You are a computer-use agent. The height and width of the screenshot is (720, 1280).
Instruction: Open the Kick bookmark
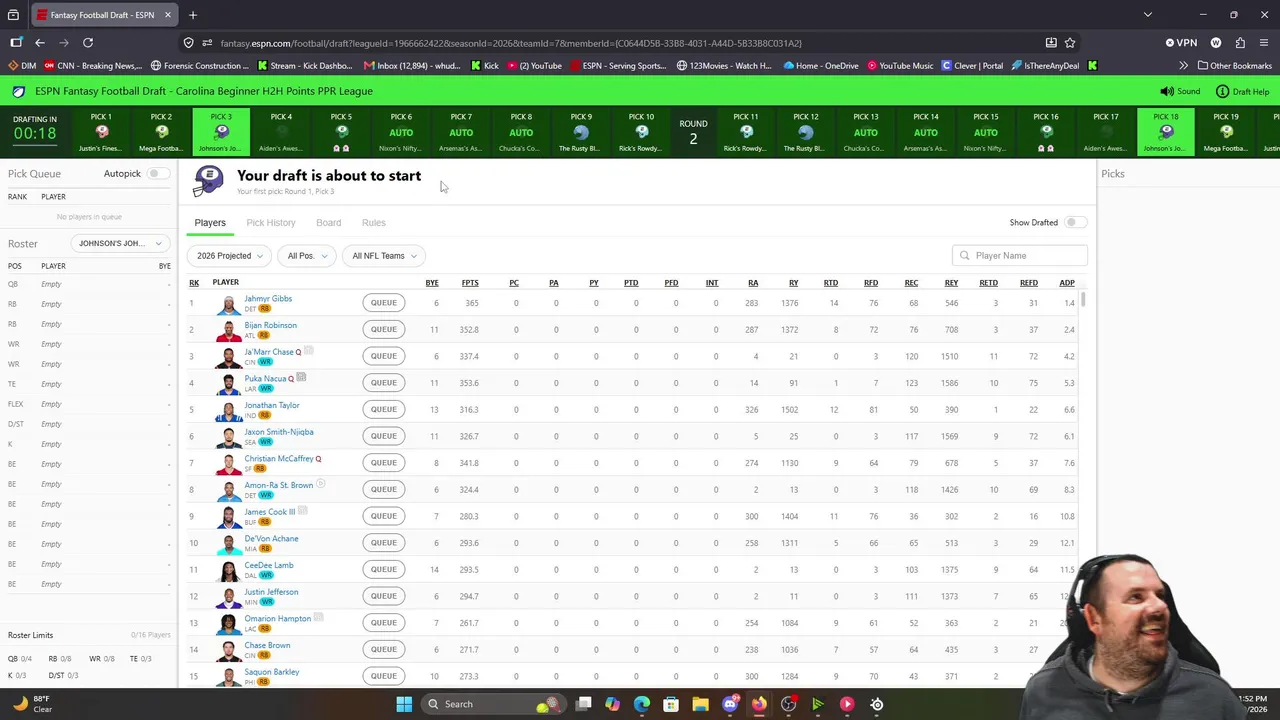tap(484, 66)
